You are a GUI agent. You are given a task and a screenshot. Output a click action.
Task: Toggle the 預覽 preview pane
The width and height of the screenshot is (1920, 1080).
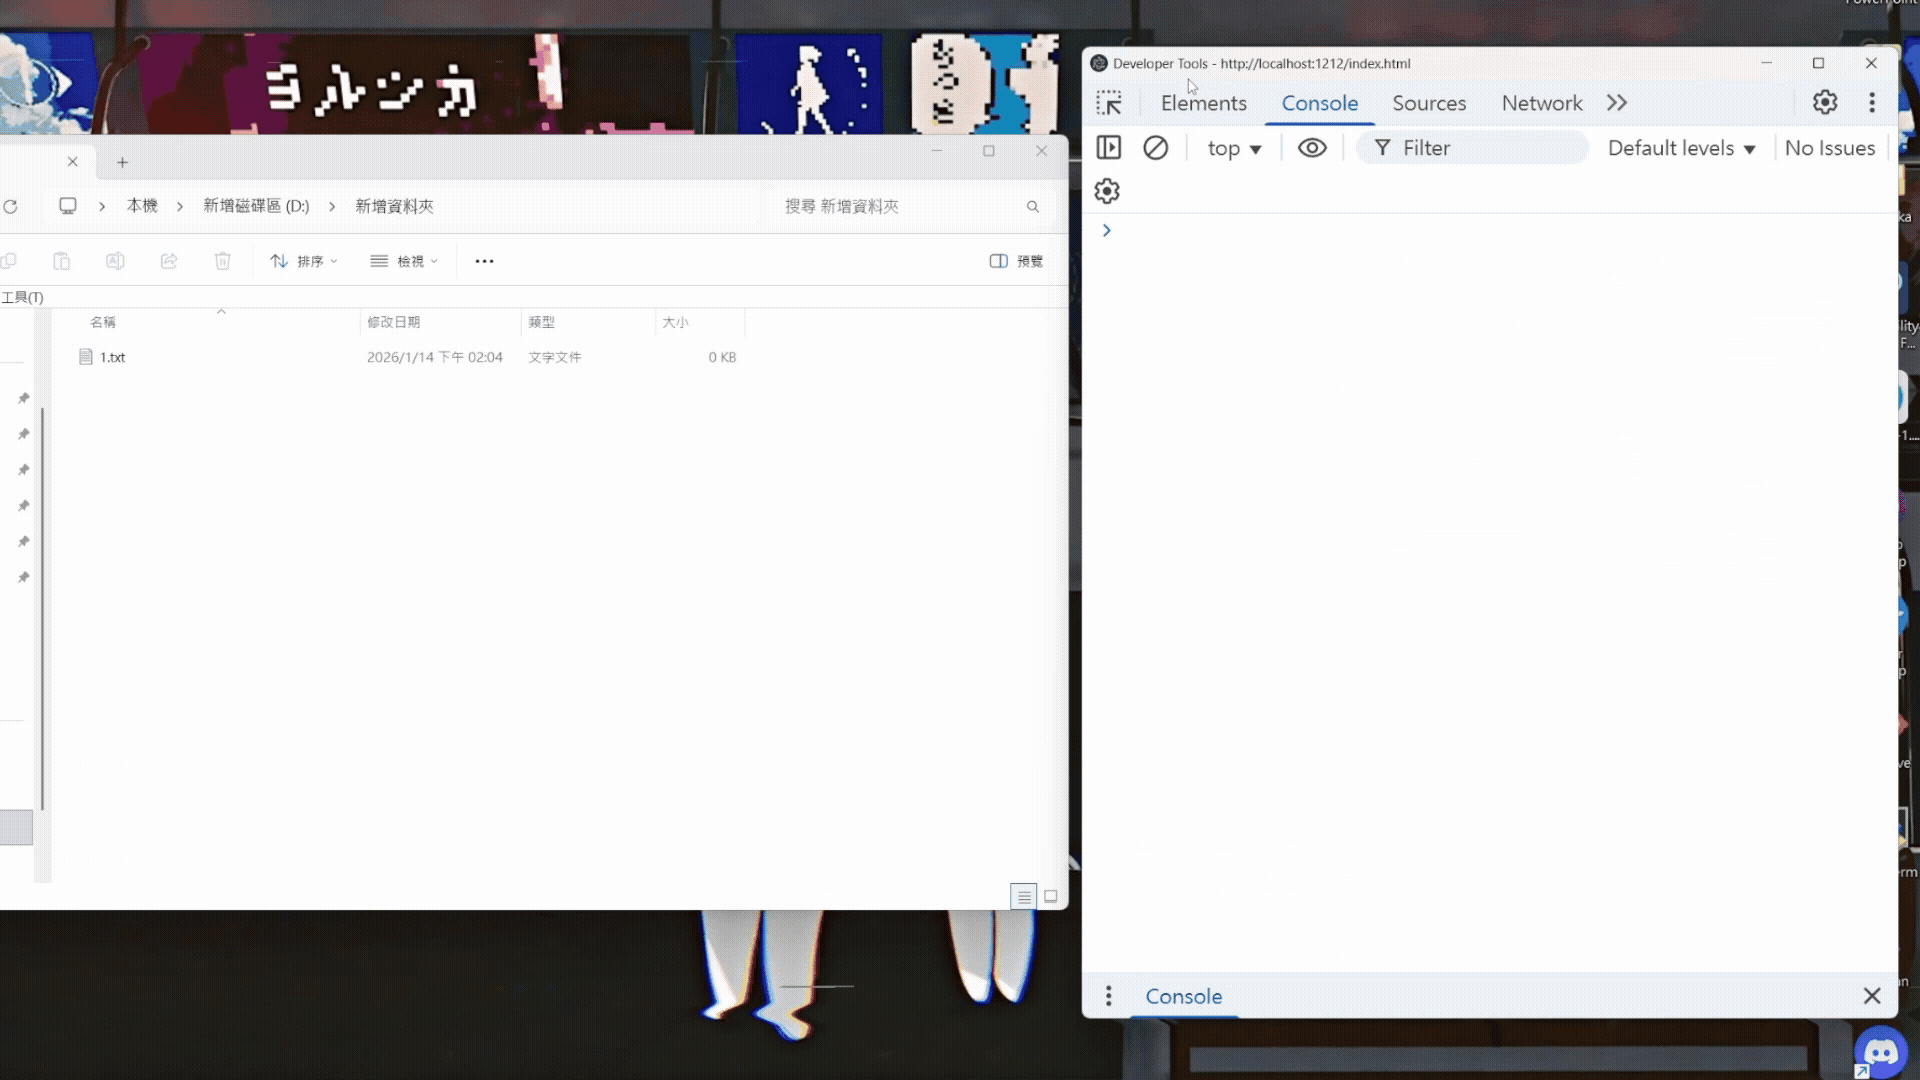click(x=1016, y=261)
